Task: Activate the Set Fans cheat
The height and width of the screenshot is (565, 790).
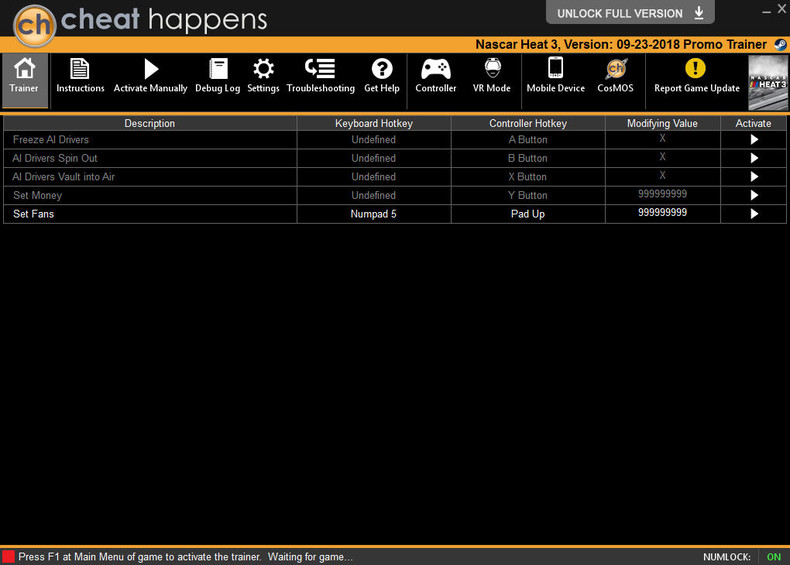Action: [x=753, y=214]
